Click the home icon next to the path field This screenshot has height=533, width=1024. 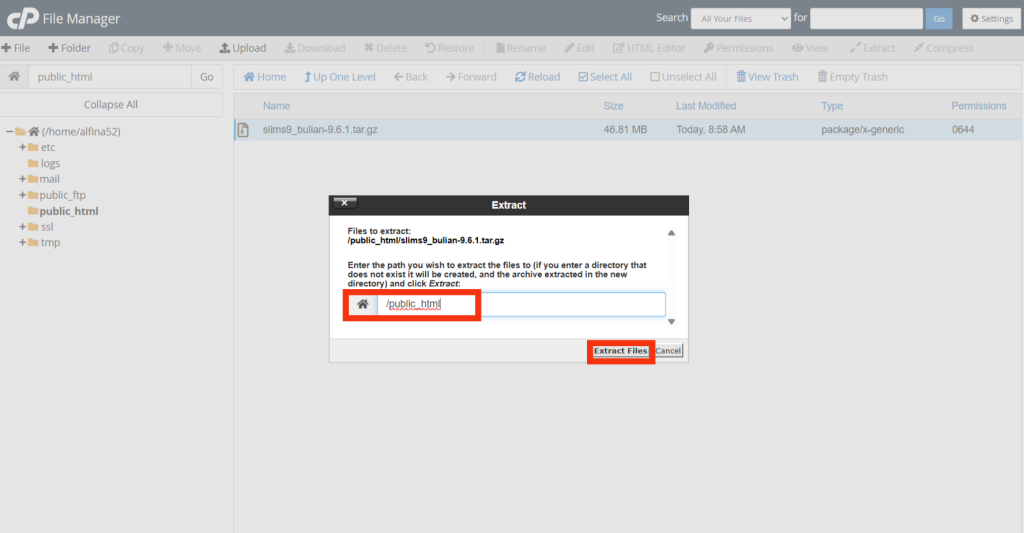14,77
